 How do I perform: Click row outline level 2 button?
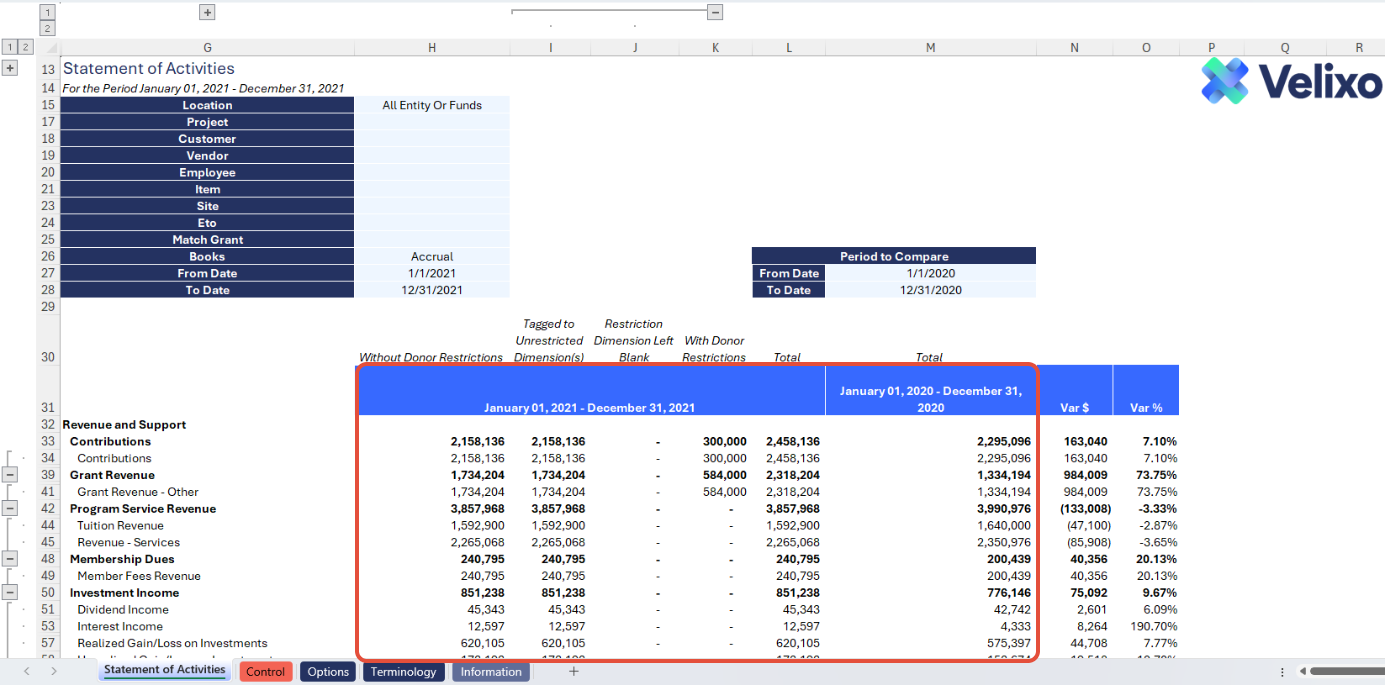tap(26, 47)
